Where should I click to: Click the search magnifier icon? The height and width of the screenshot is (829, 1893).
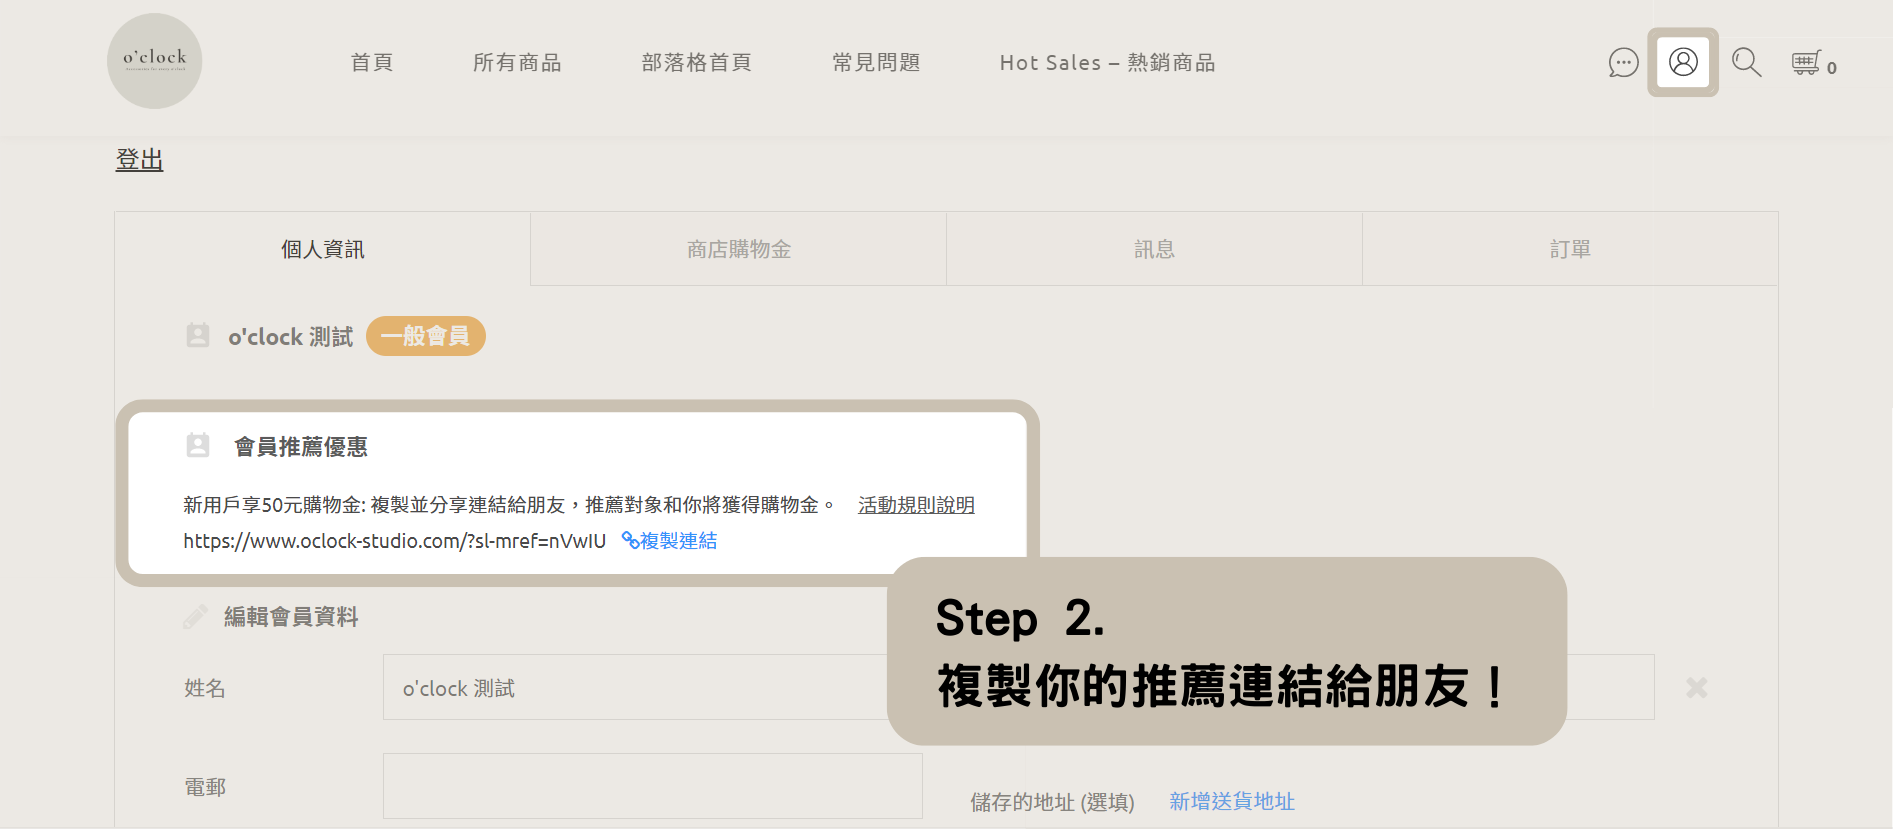1746,62
